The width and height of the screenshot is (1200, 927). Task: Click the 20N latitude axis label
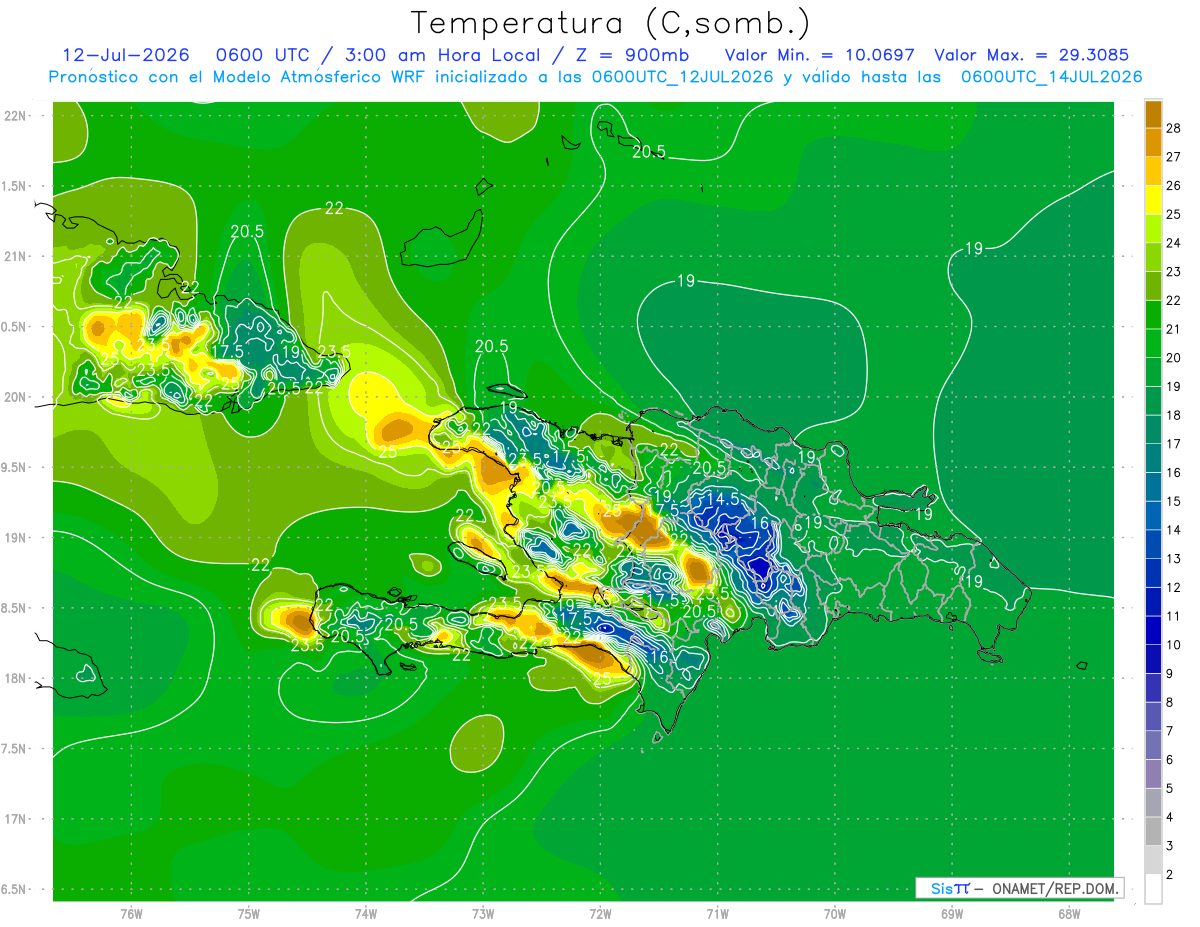(x=15, y=397)
